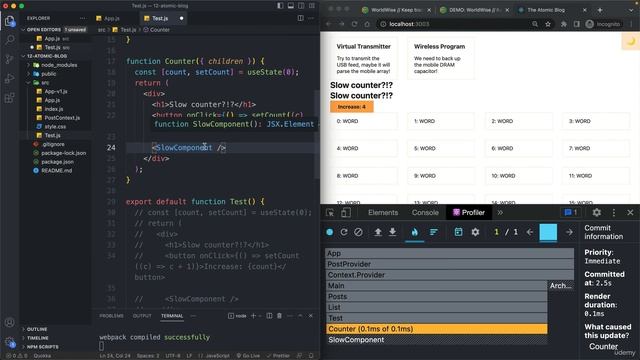
Task: Clear profiling data icon
Action: pos(358,232)
